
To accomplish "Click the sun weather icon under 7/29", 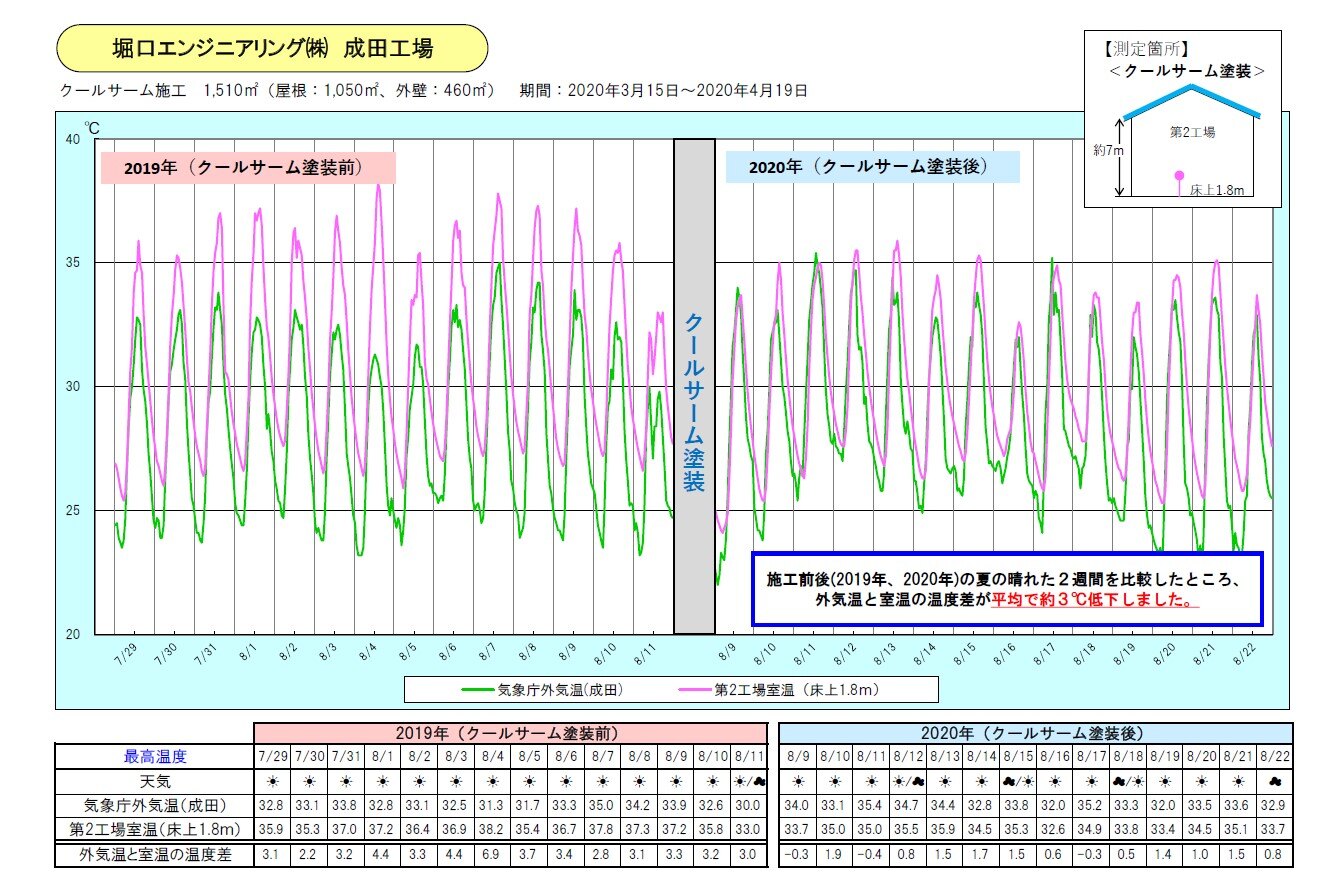I will coord(272,781).
